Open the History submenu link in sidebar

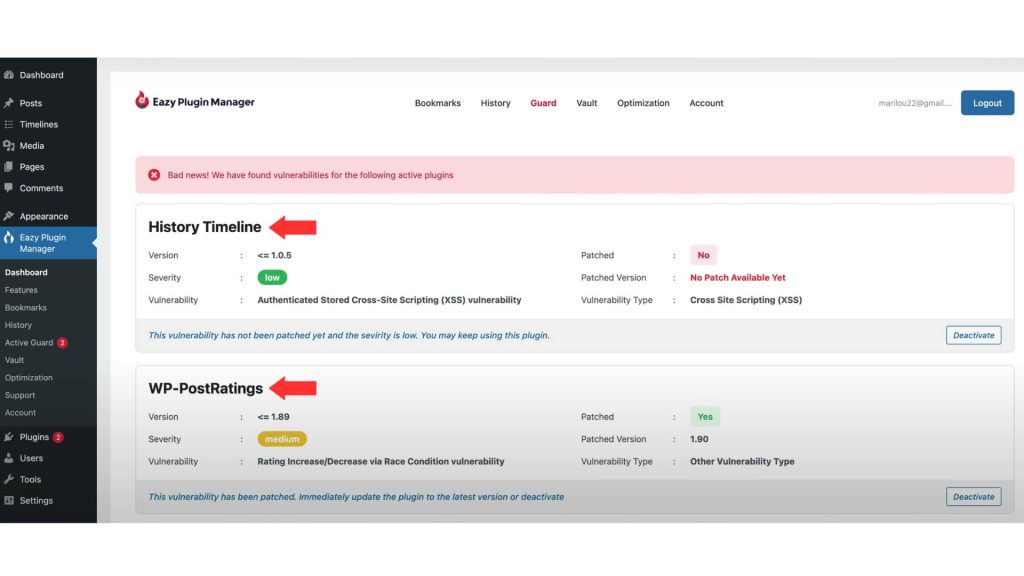pos(18,325)
